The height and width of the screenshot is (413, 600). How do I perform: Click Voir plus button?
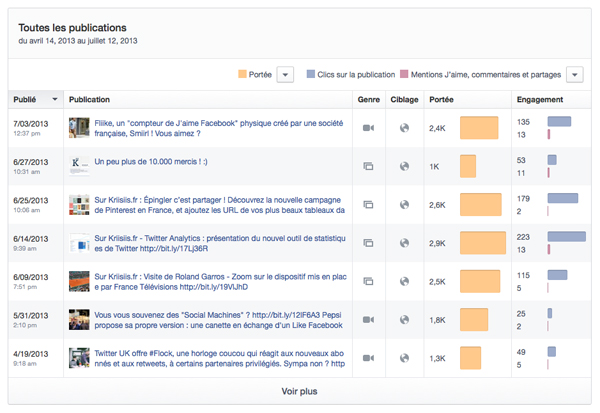[299, 391]
